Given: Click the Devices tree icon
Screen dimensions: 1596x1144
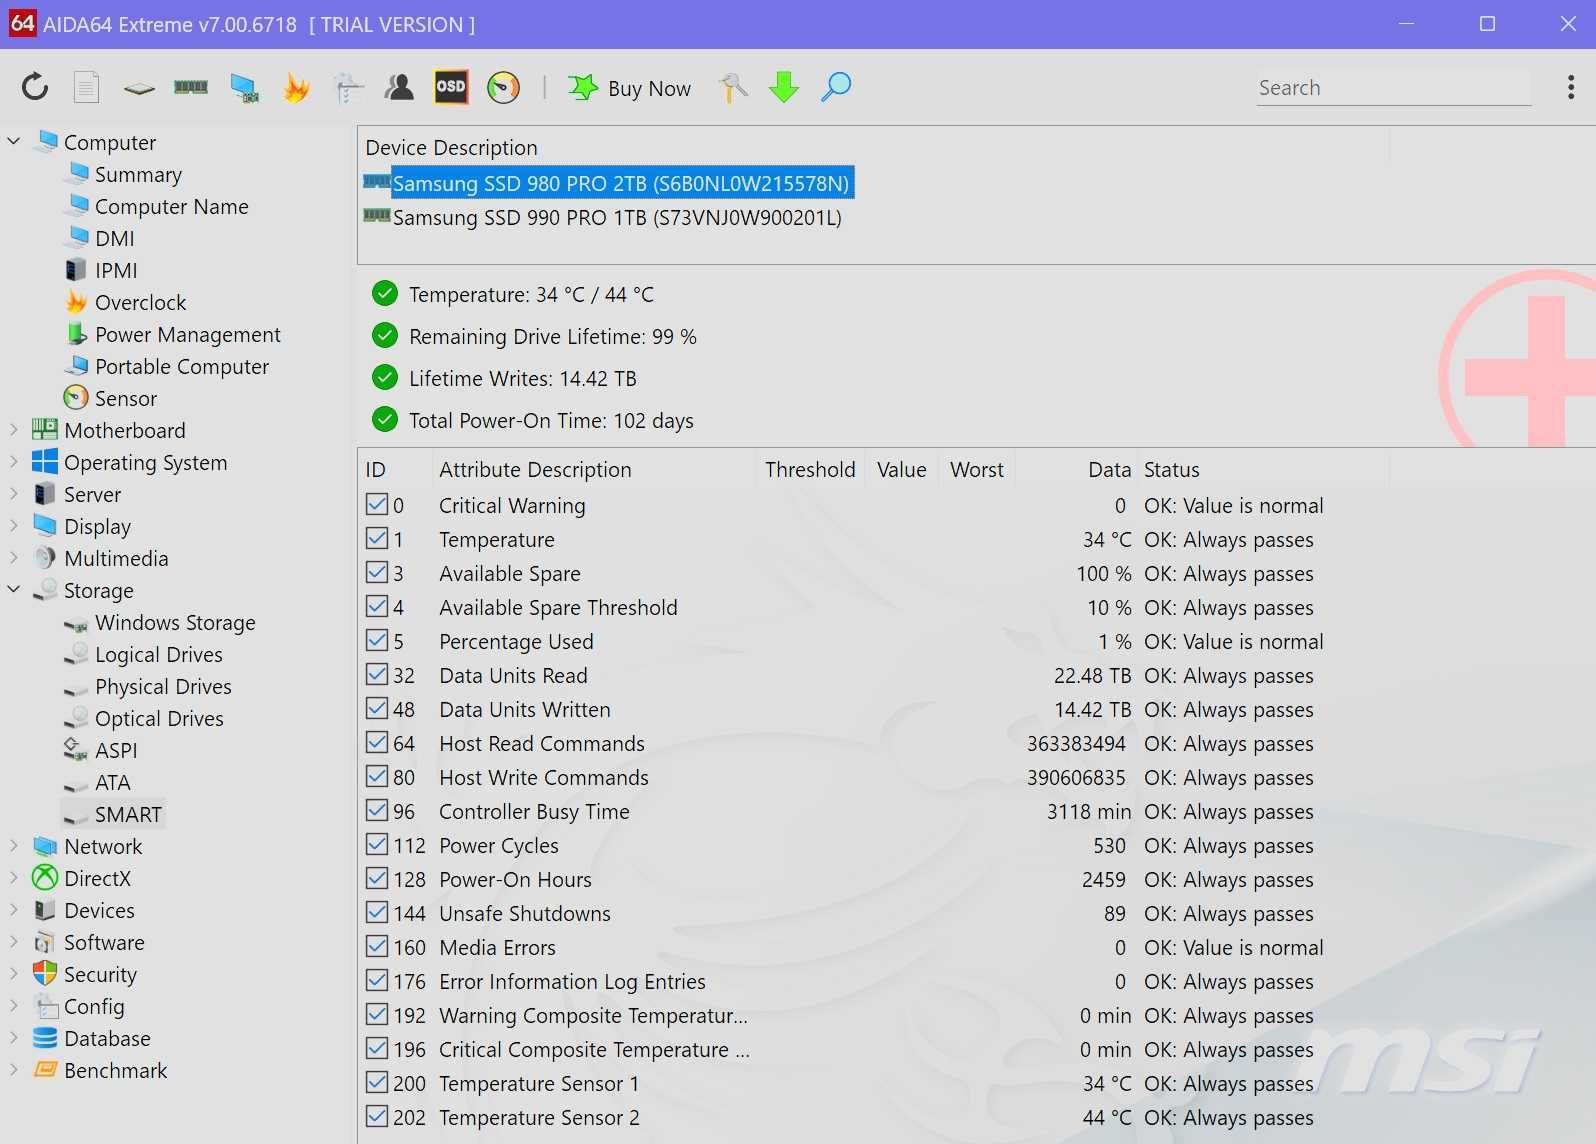Looking at the screenshot, I should 44,910.
